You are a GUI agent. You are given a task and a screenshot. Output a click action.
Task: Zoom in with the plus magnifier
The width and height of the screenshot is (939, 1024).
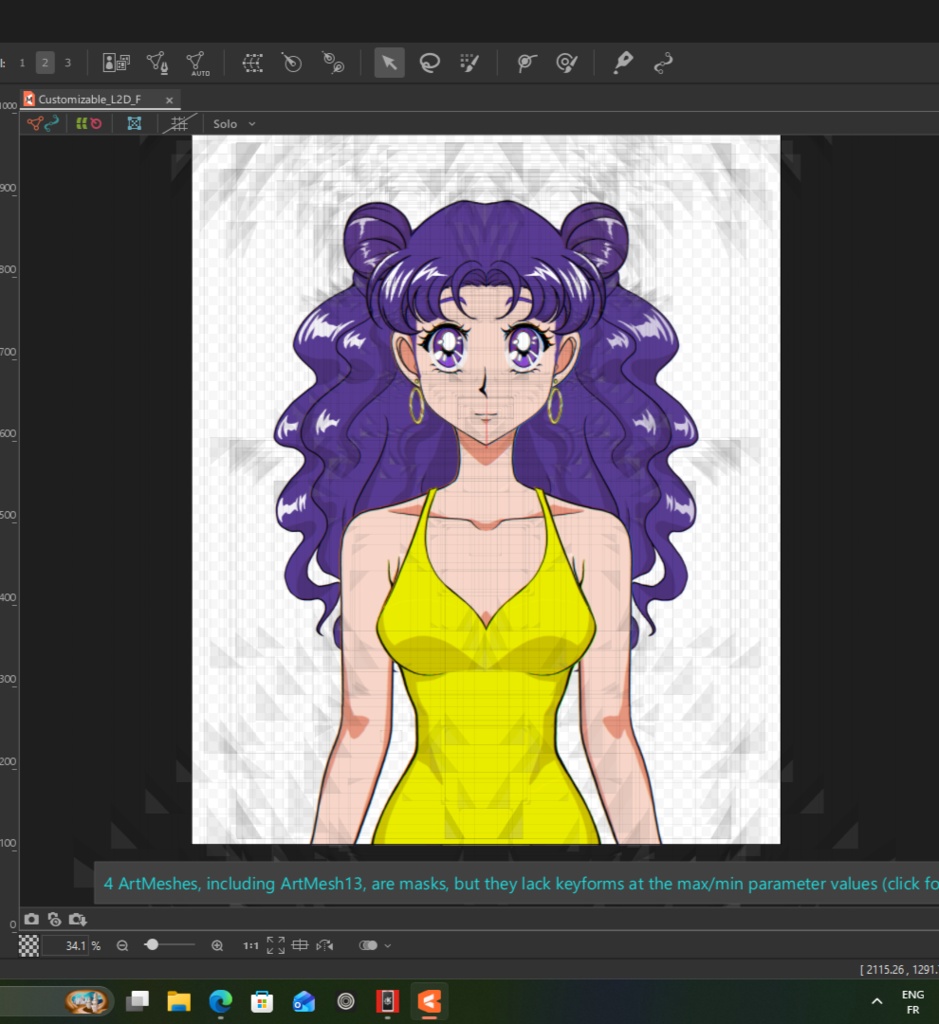(217, 946)
